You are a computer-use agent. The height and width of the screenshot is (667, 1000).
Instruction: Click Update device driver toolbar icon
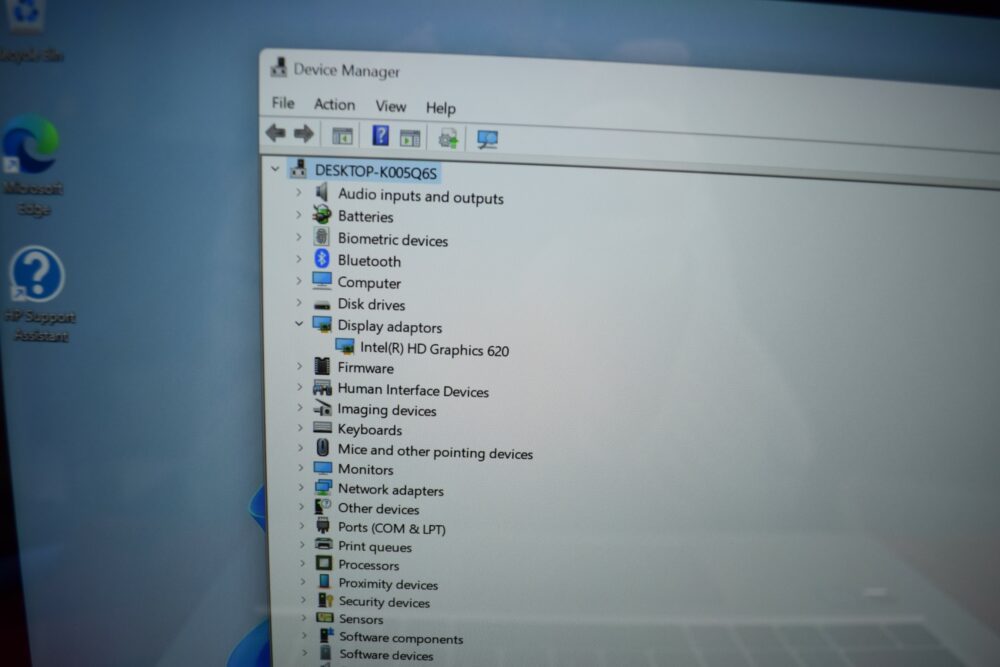(448, 138)
